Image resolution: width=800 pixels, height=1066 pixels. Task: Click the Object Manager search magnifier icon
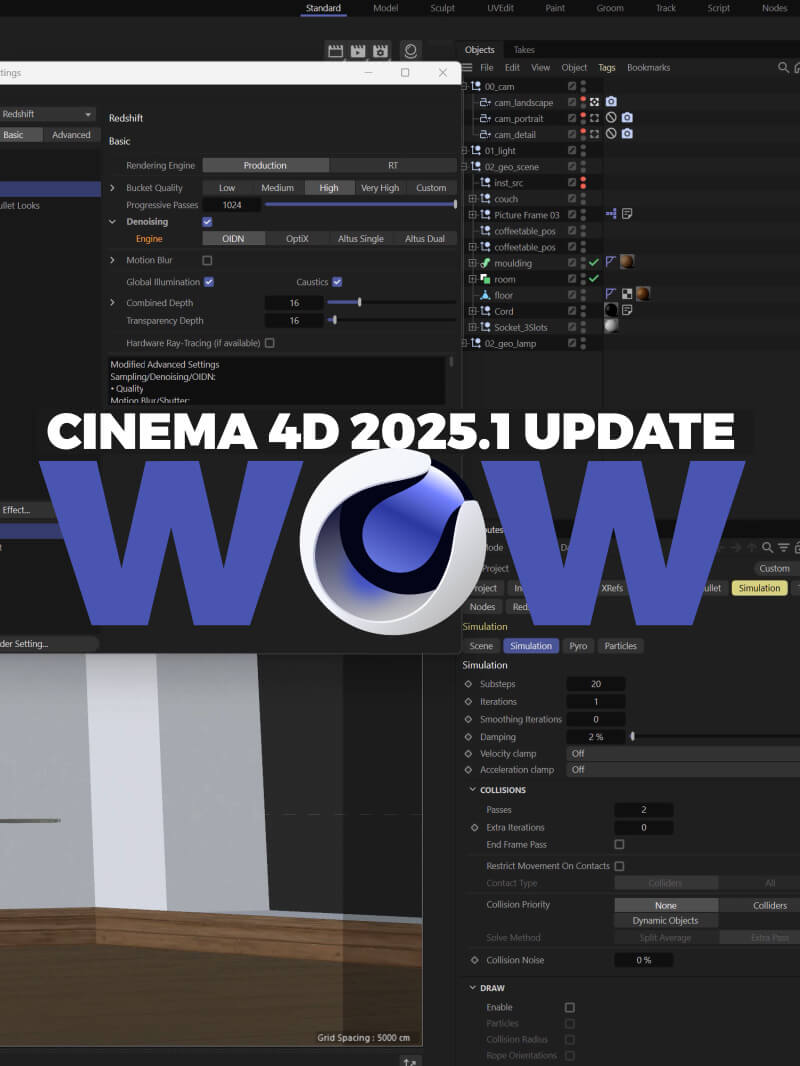[783, 67]
